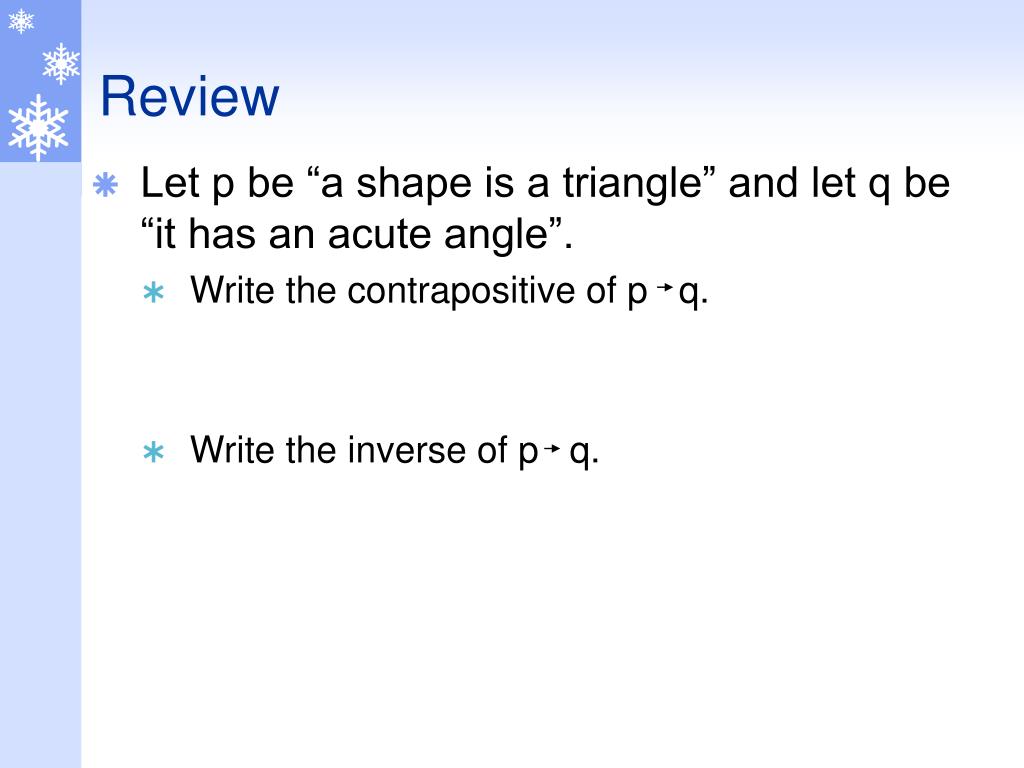Click the arrow symbol in inverse line
This screenshot has height=768, width=1024.
coord(552,448)
